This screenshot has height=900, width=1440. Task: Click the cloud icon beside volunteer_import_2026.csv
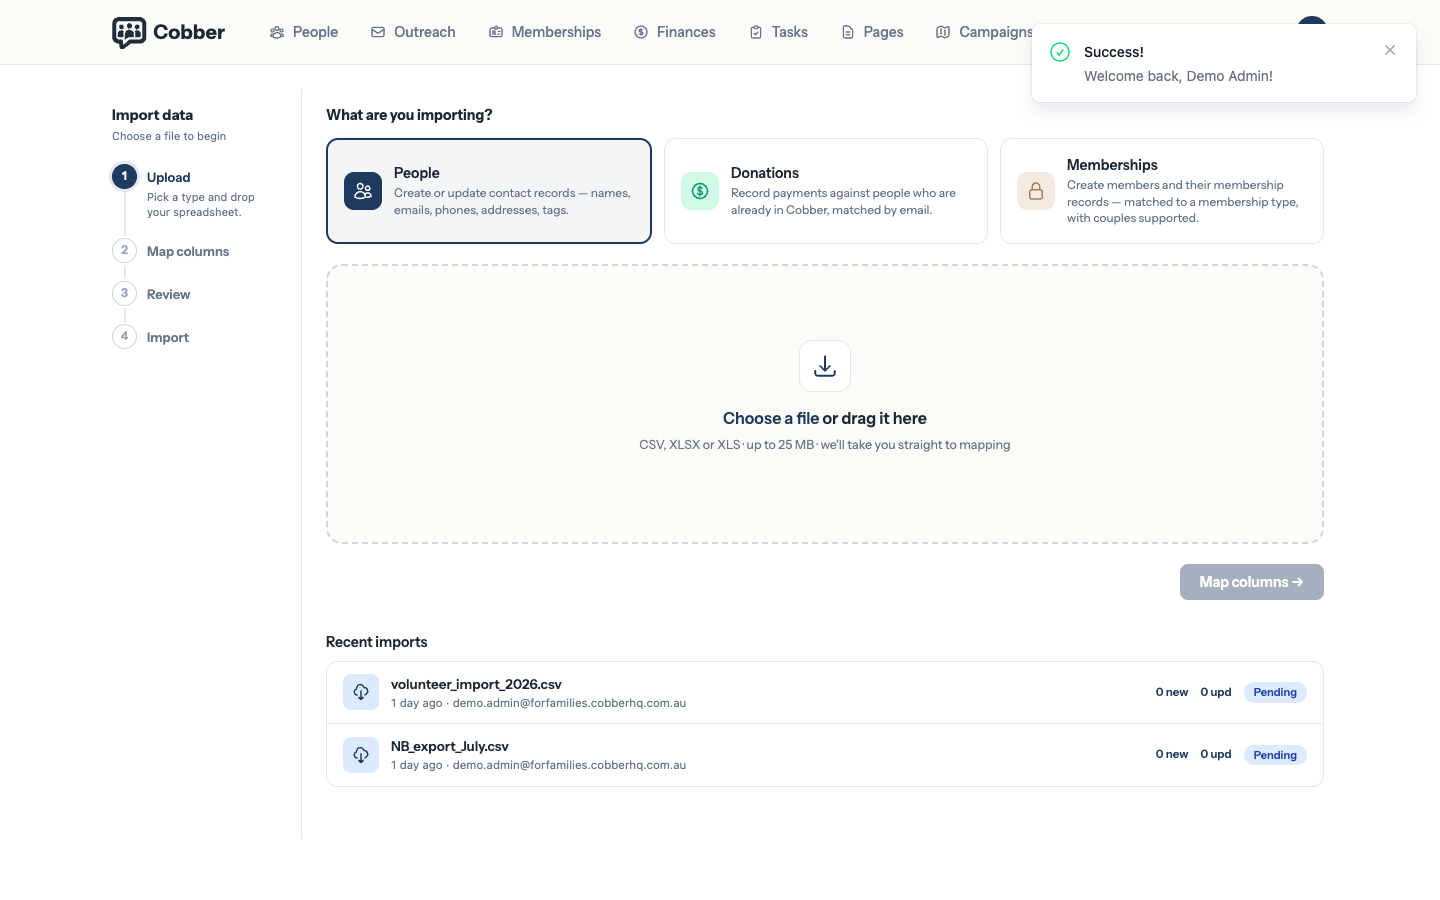(361, 692)
